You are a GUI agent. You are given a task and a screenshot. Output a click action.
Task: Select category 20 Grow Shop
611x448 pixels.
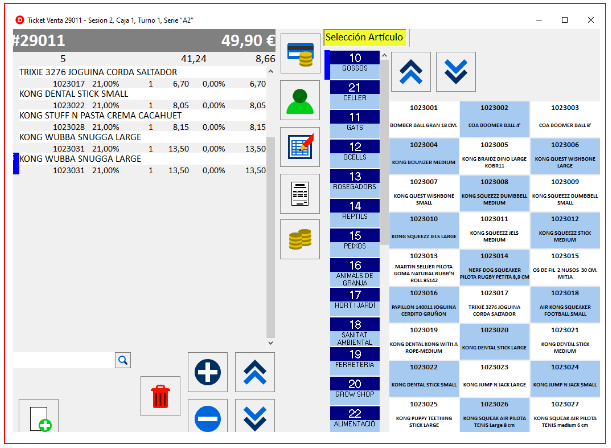[x=355, y=390]
